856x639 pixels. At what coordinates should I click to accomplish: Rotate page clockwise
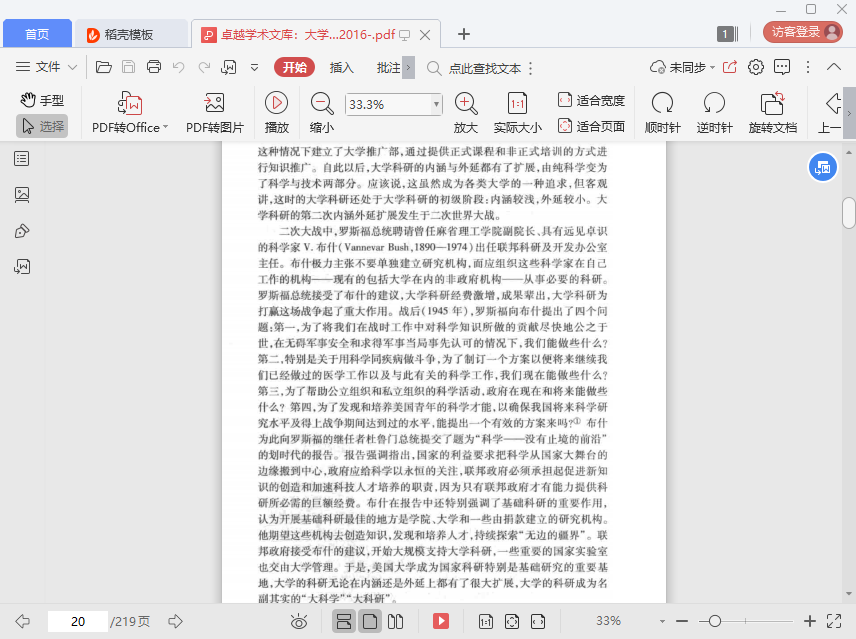click(662, 113)
